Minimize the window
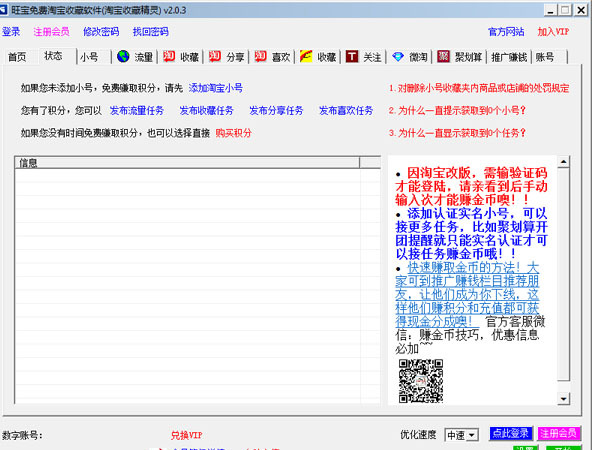 (x=550, y=10)
